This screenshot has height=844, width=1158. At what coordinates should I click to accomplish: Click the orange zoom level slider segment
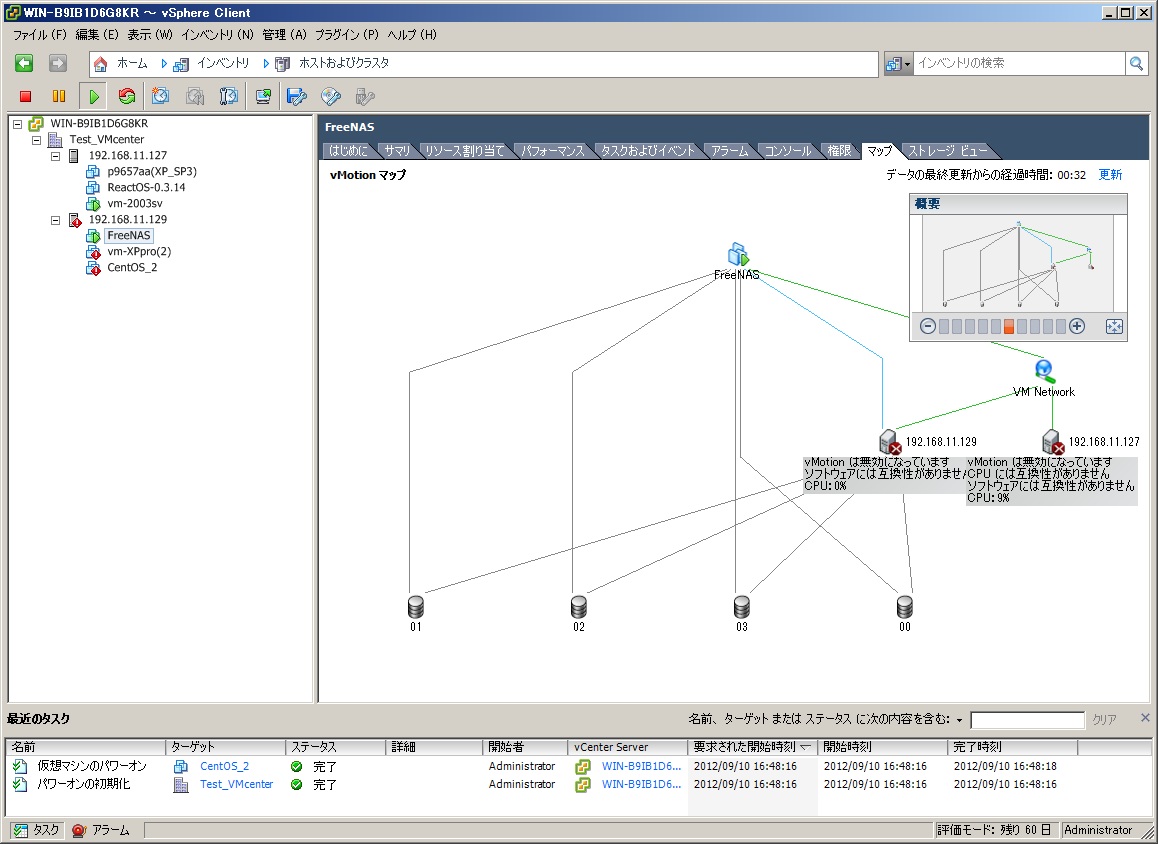click(1009, 326)
